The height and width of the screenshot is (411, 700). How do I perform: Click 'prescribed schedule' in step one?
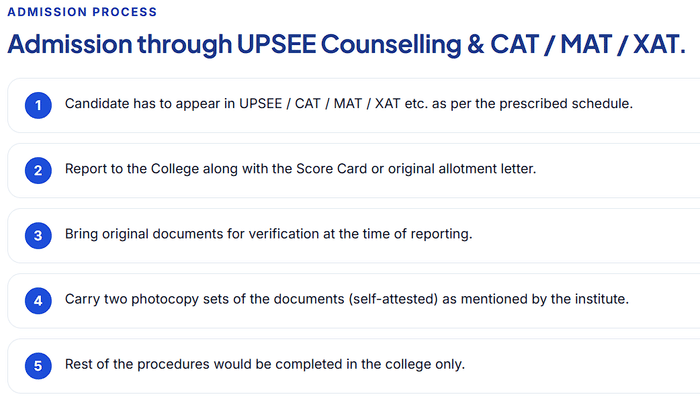point(566,104)
